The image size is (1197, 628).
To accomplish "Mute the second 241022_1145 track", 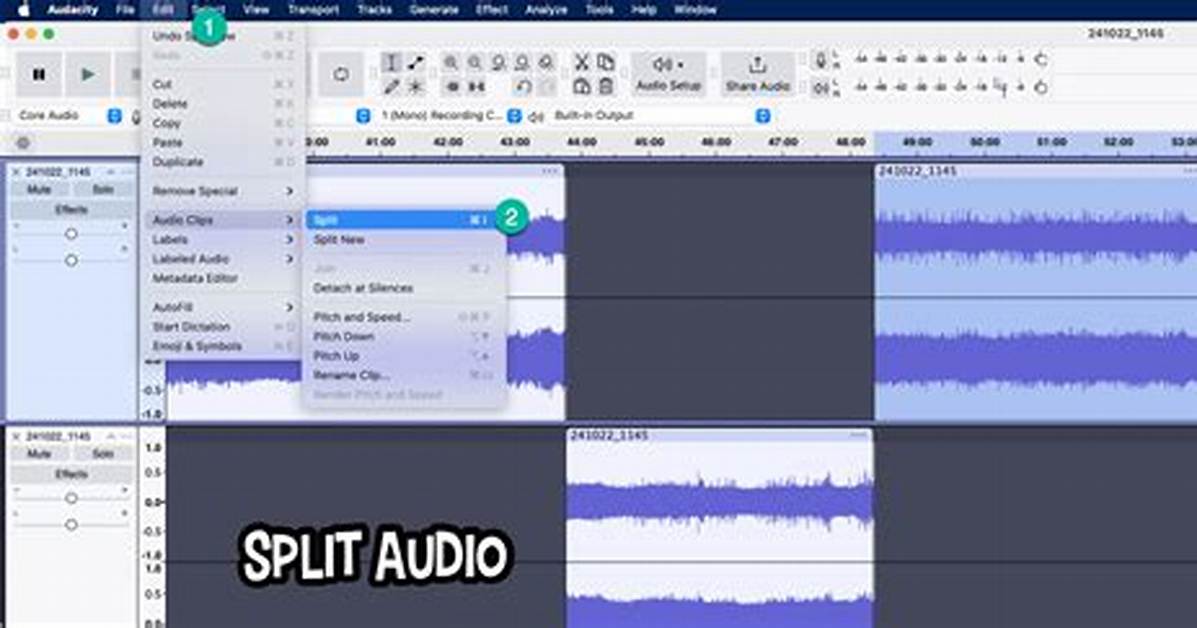I will coord(39,453).
